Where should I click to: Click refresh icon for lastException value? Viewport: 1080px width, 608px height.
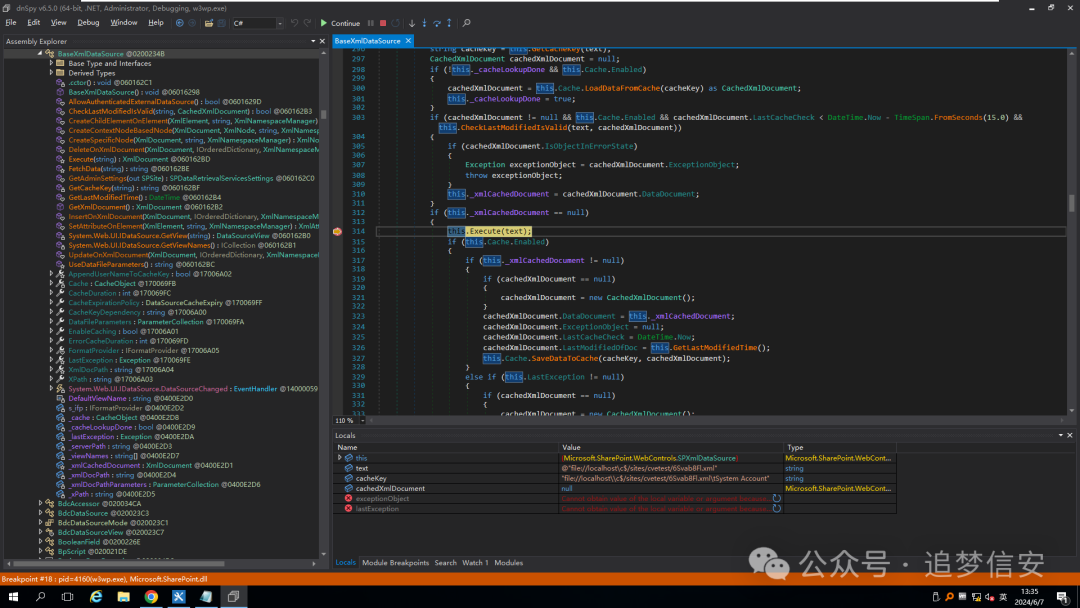point(776,509)
